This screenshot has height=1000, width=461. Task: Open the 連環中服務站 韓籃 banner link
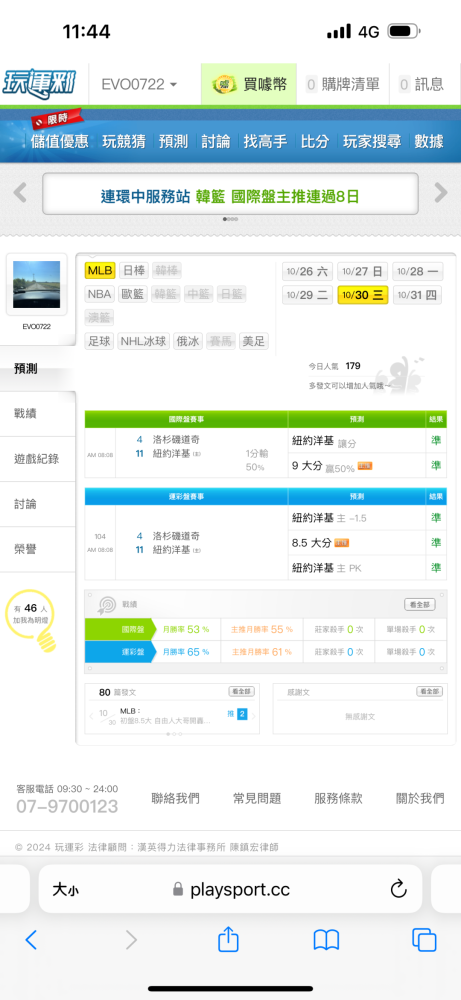click(230, 194)
